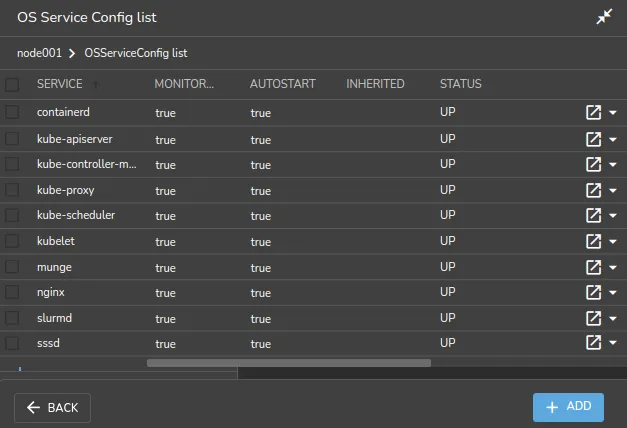Select the slurmd service name

54,318
